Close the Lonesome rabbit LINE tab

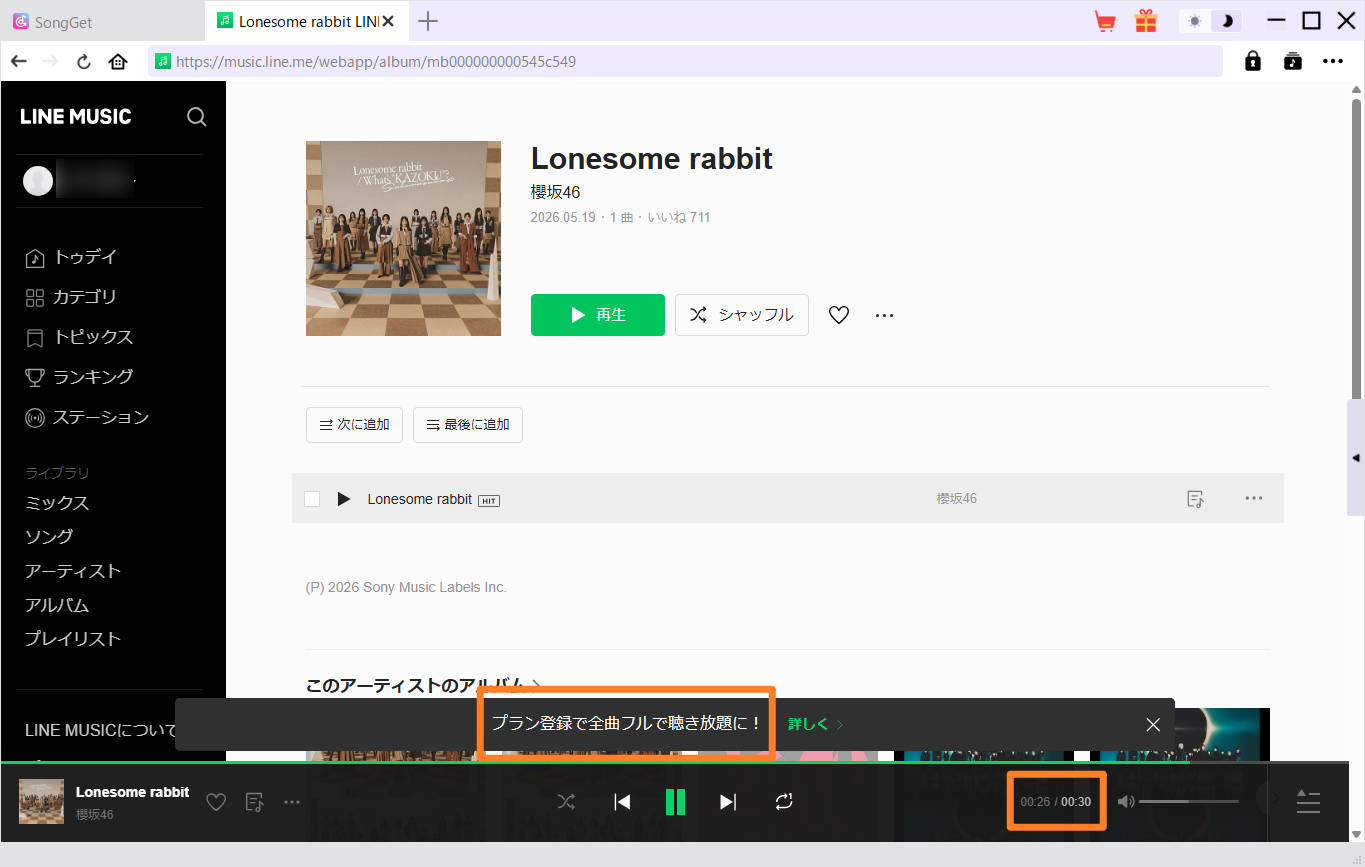click(388, 21)
